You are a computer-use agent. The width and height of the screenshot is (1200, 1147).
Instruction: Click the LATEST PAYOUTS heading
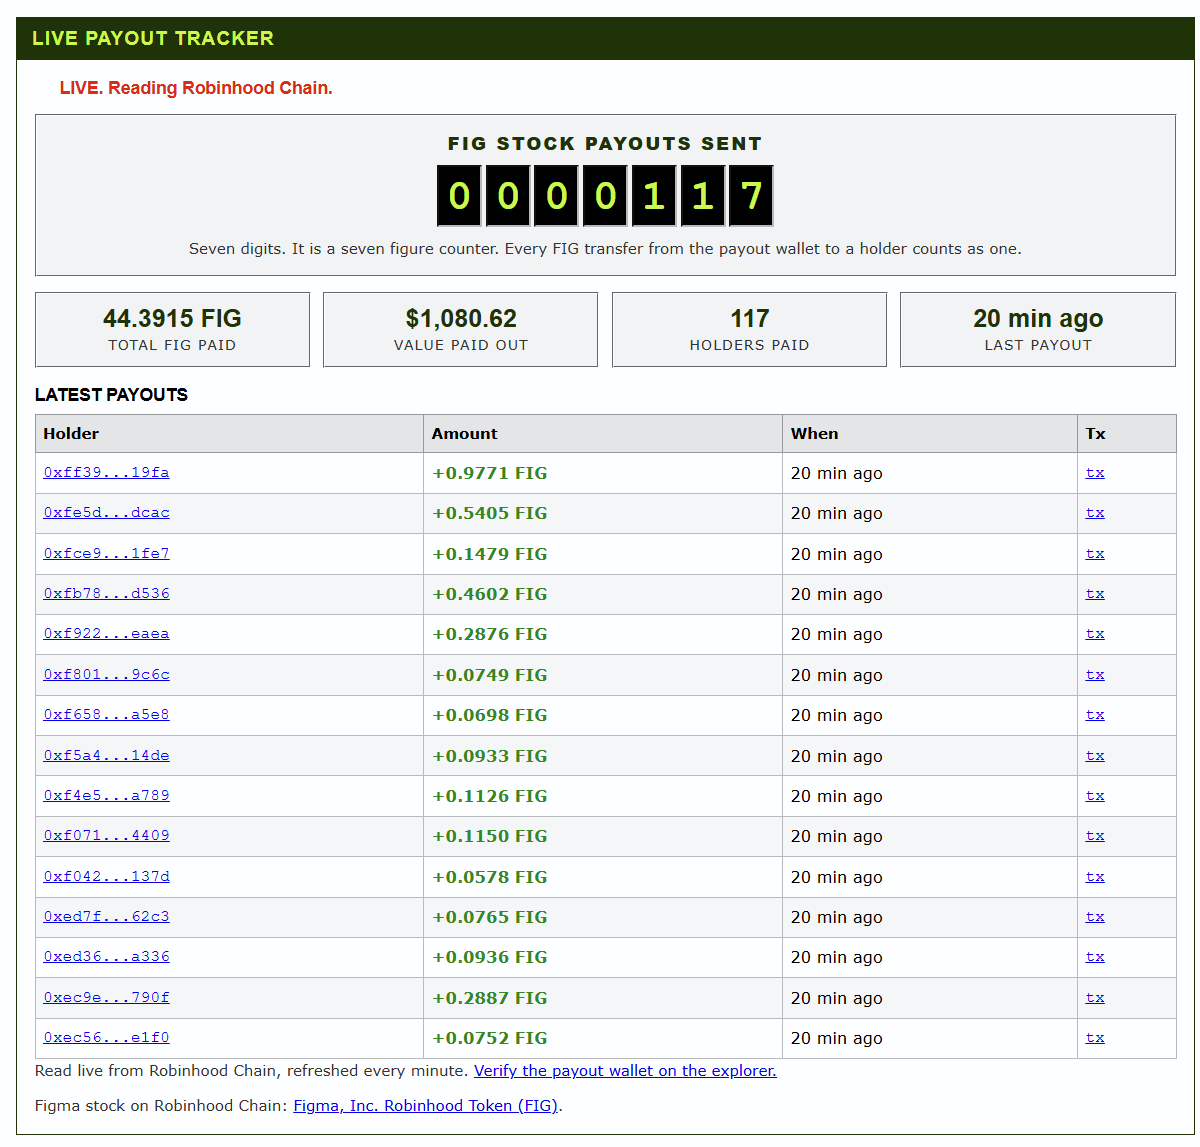111,395
